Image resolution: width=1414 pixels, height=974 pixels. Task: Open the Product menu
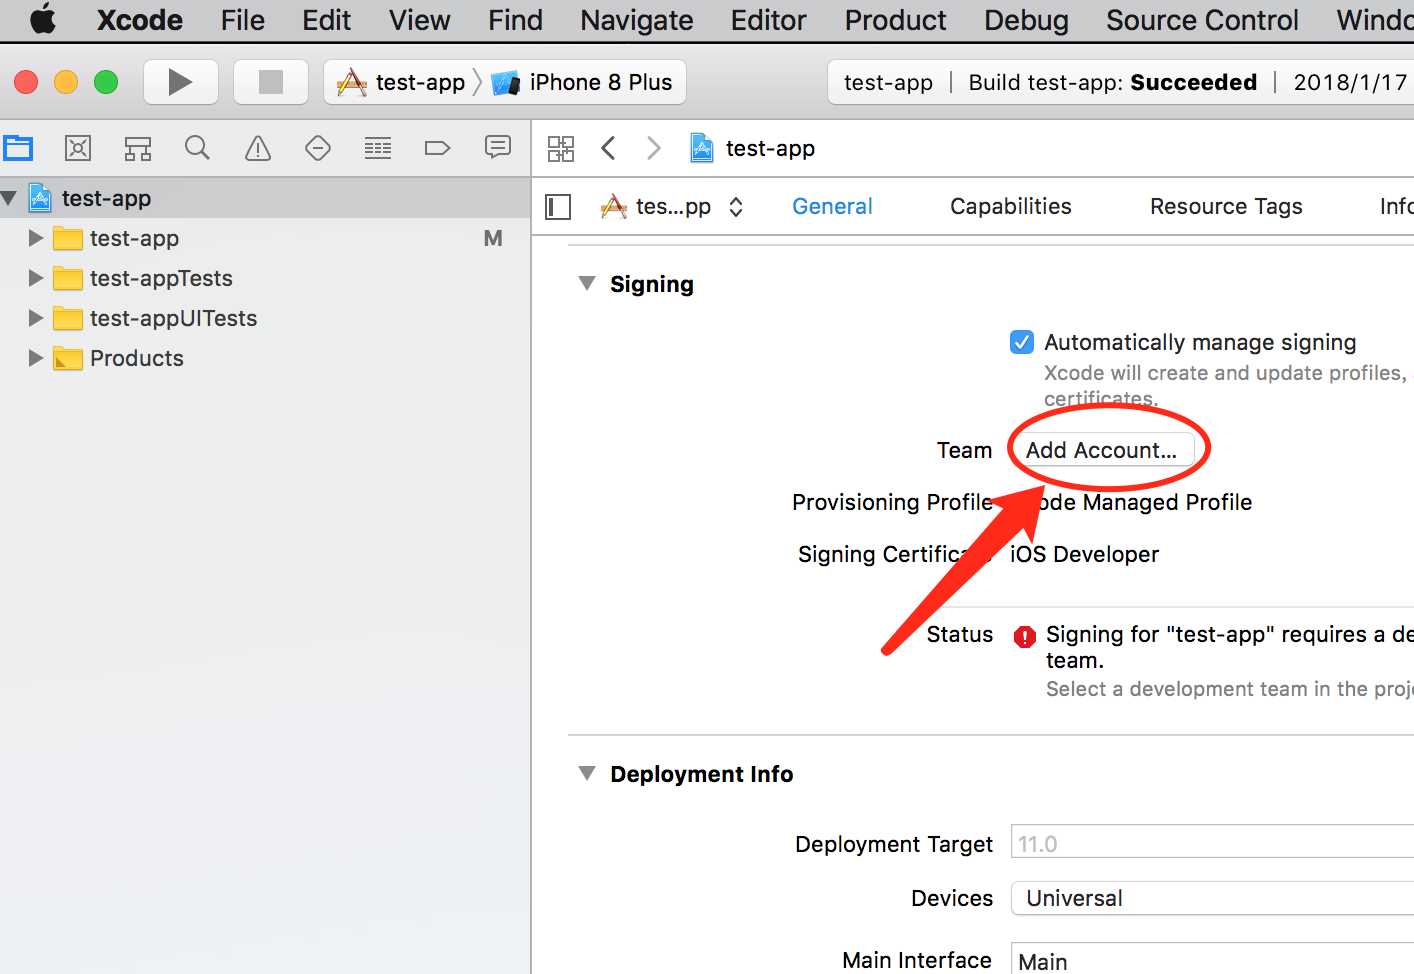[896, 20]
